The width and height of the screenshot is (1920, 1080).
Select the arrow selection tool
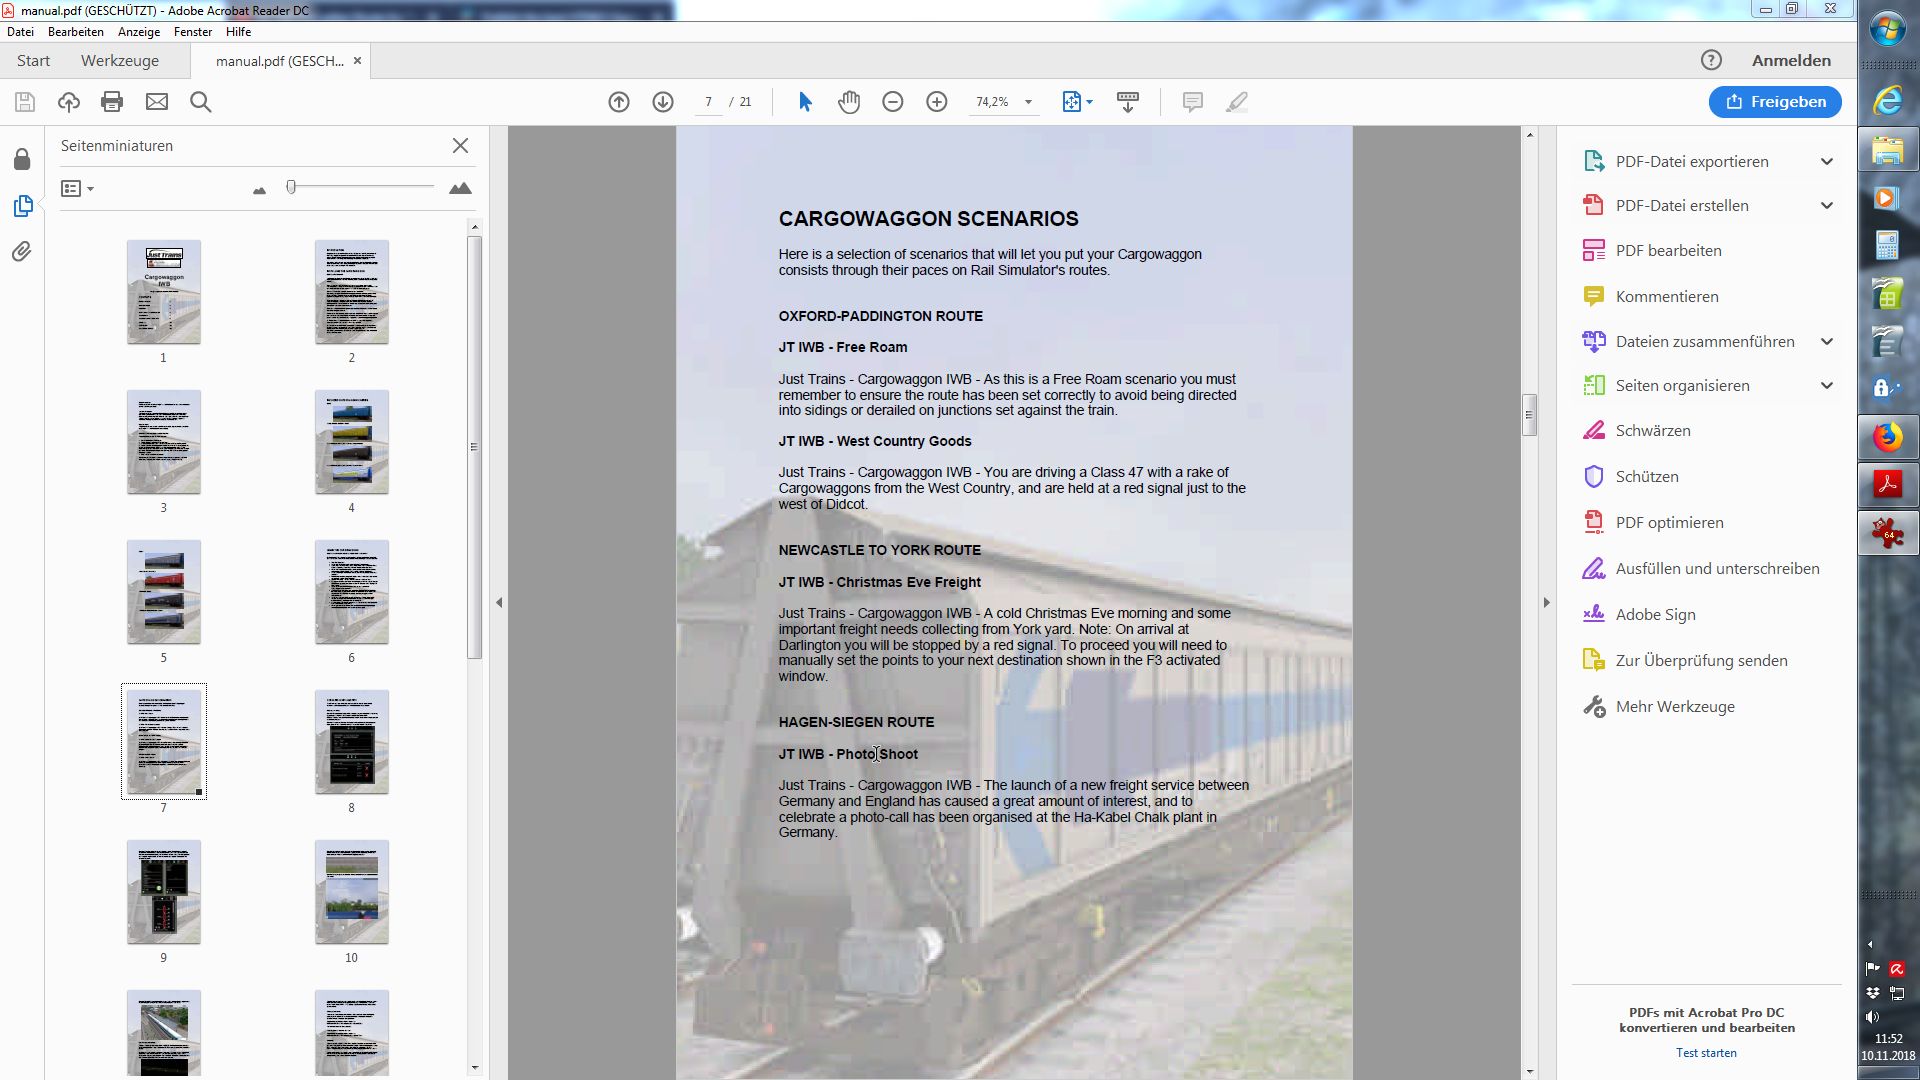[x=805, y=102]
